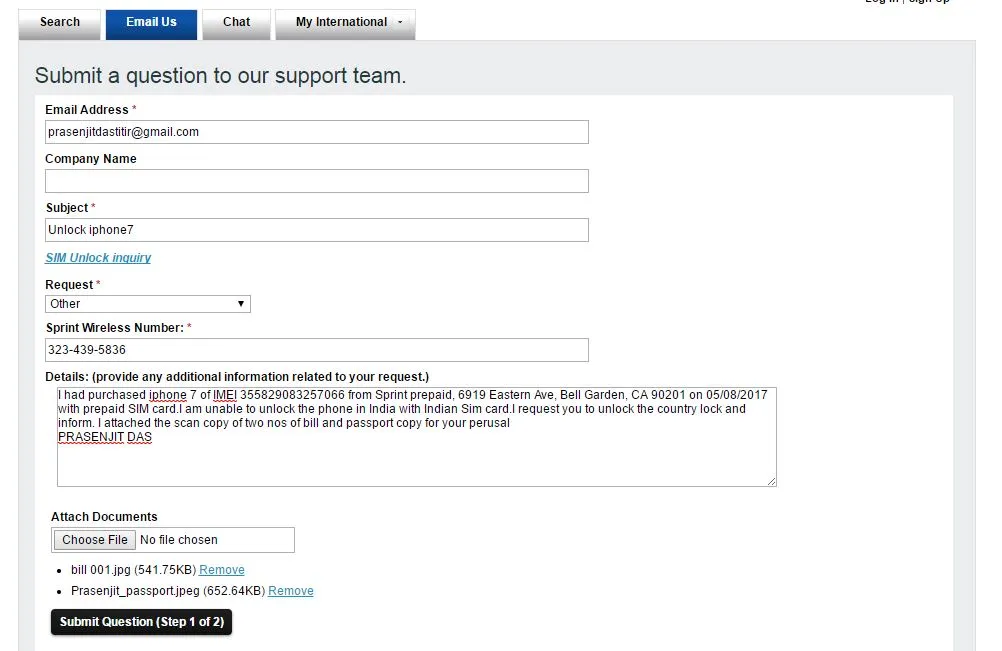This screenshot has width=1002, height=651.
Task: Place cursor in the Details text area
Action: tap(416, 462)
